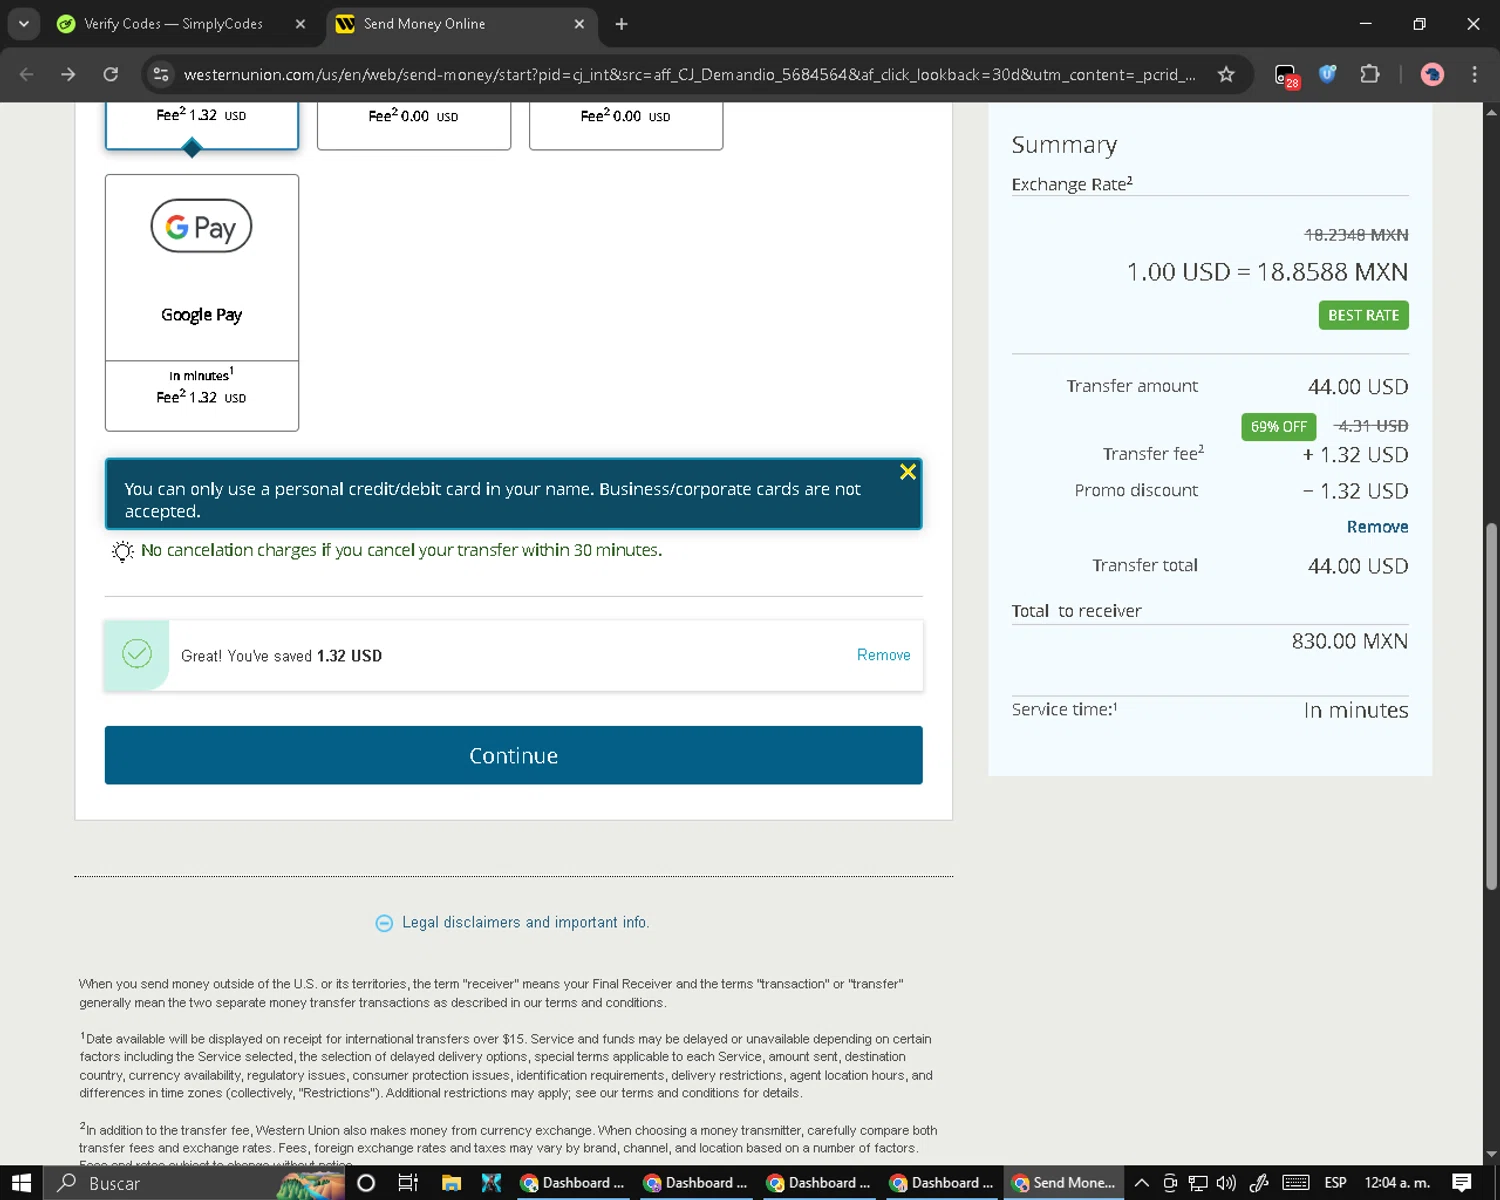This screenshot has height=1200, width=1500.
Task: Go forward to next page
Action: [x=68, y=74]
